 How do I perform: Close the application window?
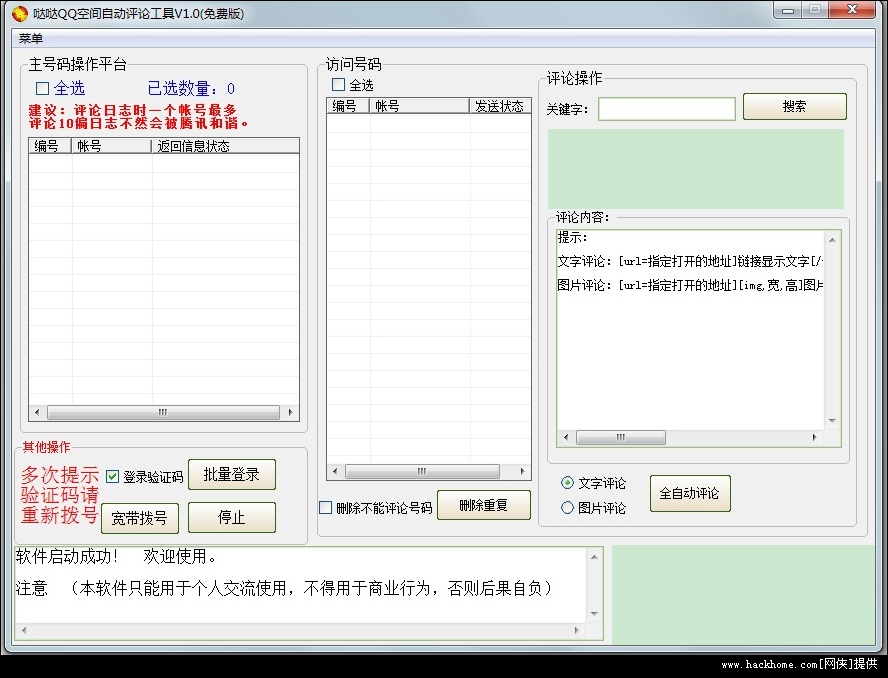pos(852,10)
